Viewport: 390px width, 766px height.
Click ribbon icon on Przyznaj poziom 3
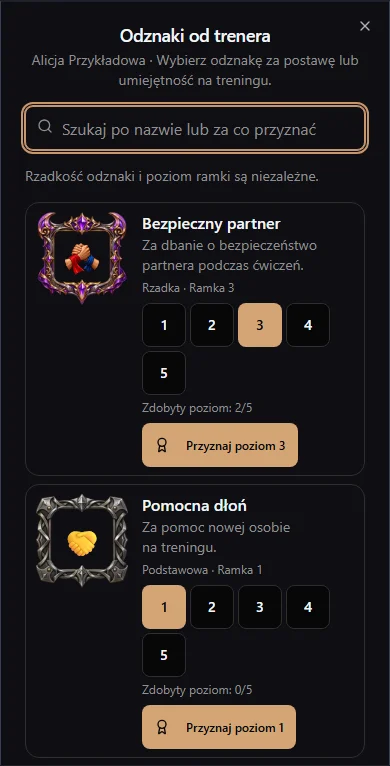[x=162, y=446]
